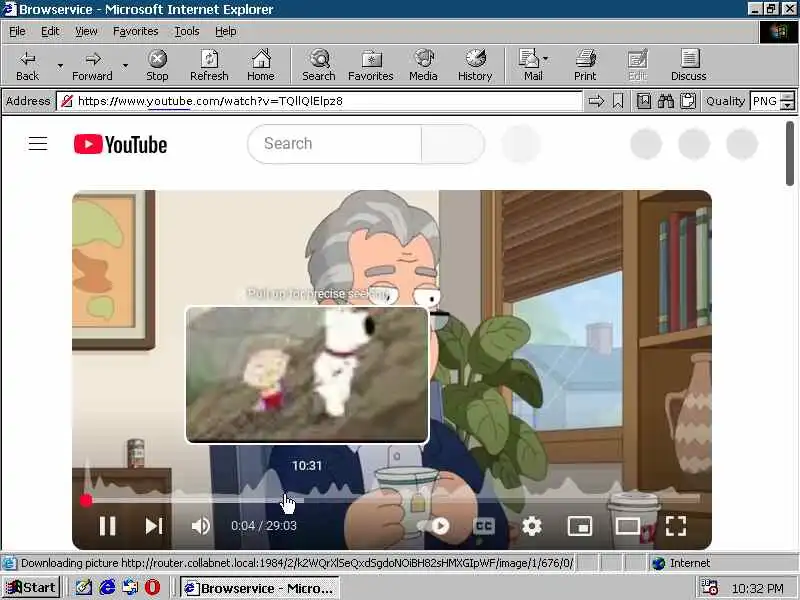Increase Quality with the up stepper arrow

[x=788, y=96]
